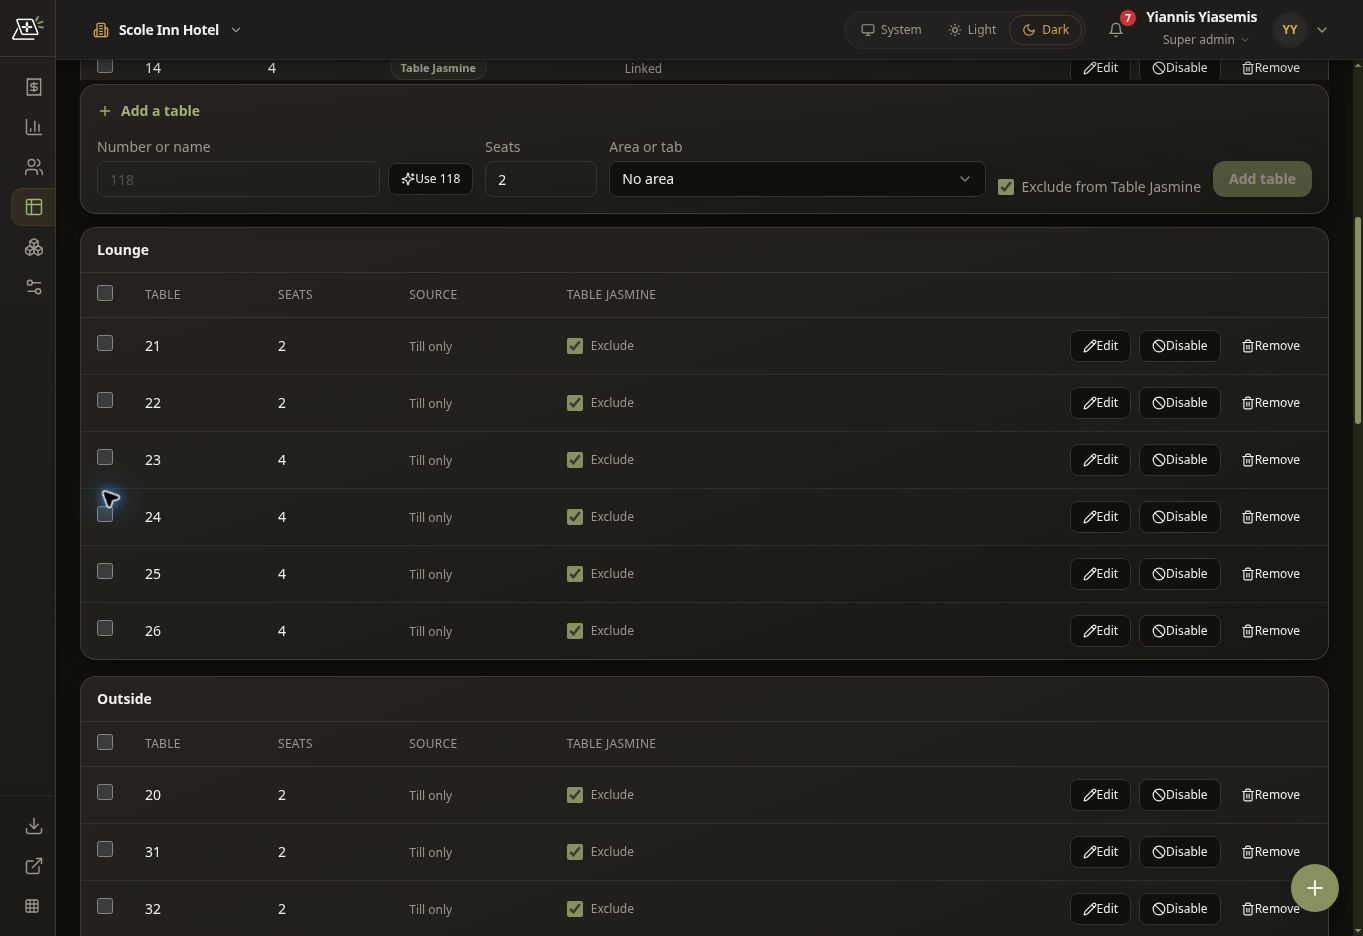Viewport: 1363px width, 936px height.
Task: Edit table 20 in Outside
Action: tap(1100, 795)
